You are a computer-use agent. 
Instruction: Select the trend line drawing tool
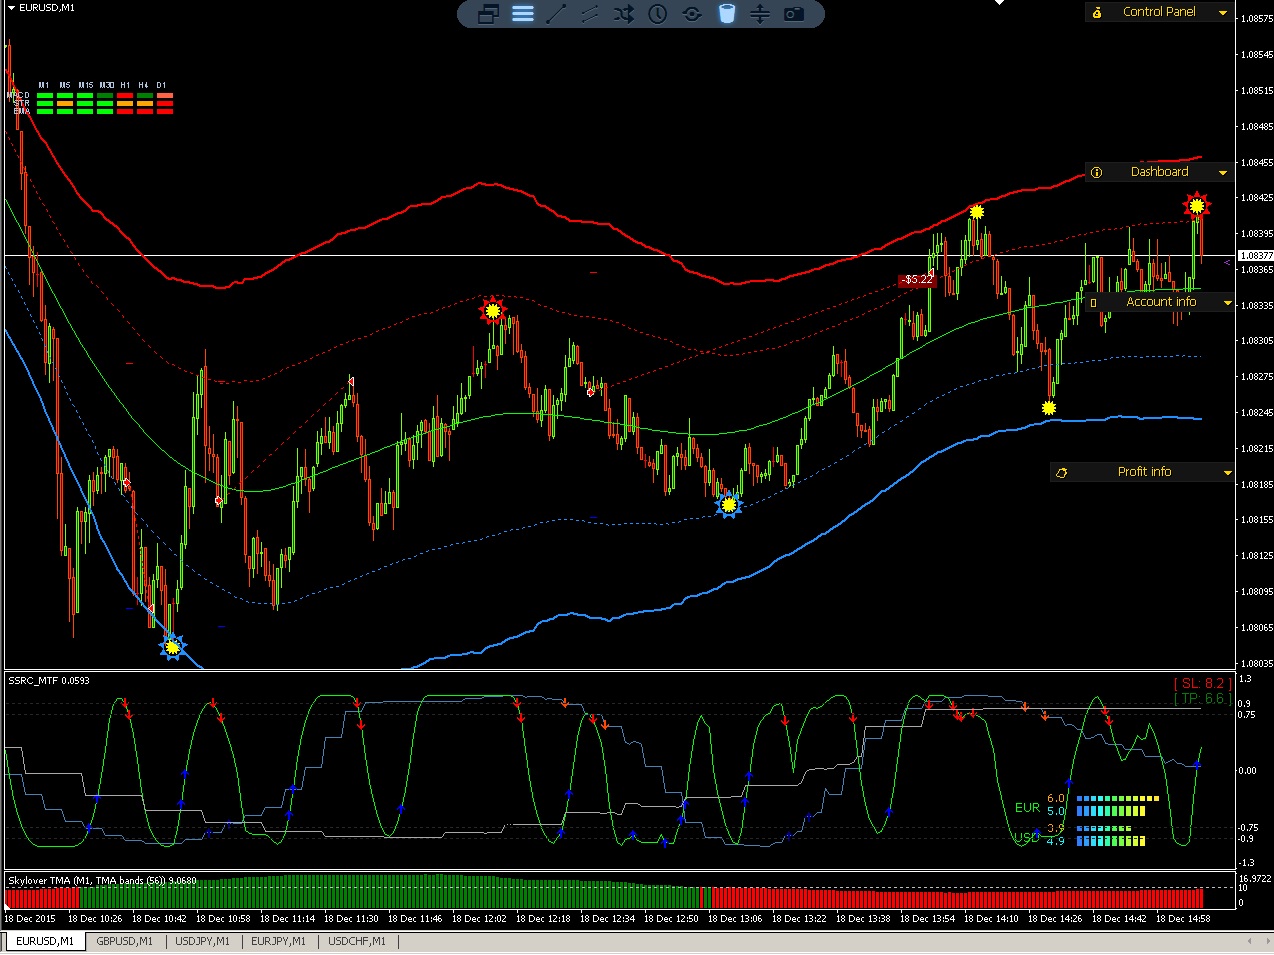click(557, 14)
